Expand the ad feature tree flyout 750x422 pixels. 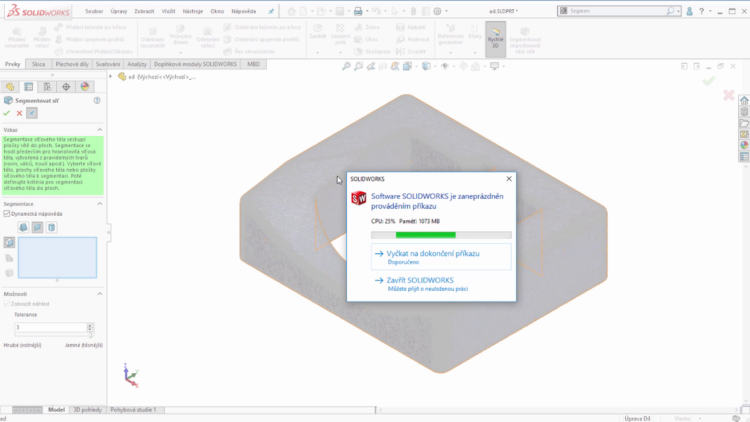click(x=110, y=77)
